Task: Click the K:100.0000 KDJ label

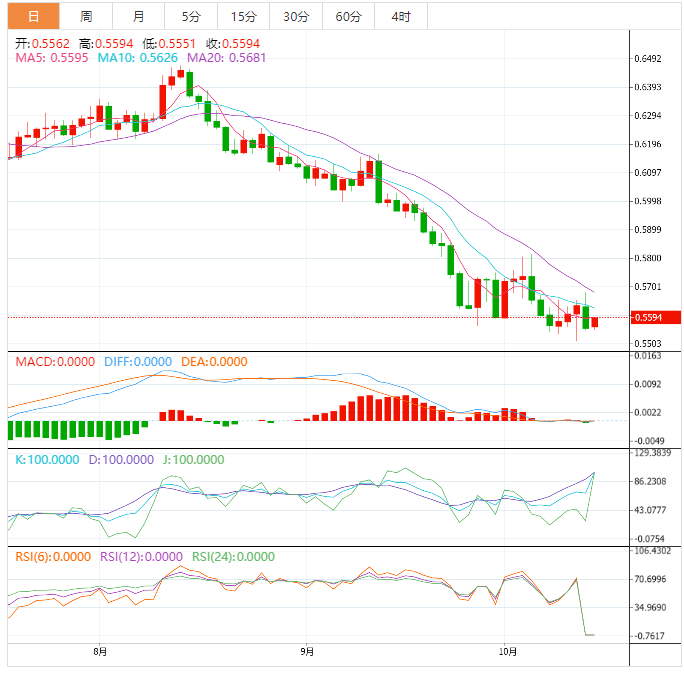Action: click(x=48, y=460)
